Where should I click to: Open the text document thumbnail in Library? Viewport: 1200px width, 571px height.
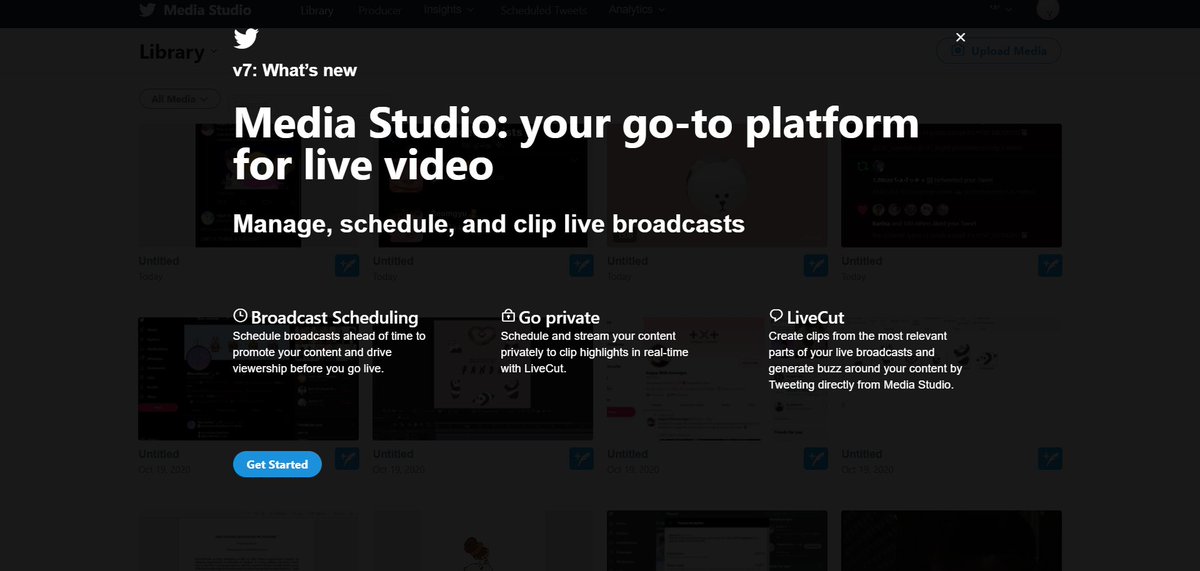pos(248,541)
